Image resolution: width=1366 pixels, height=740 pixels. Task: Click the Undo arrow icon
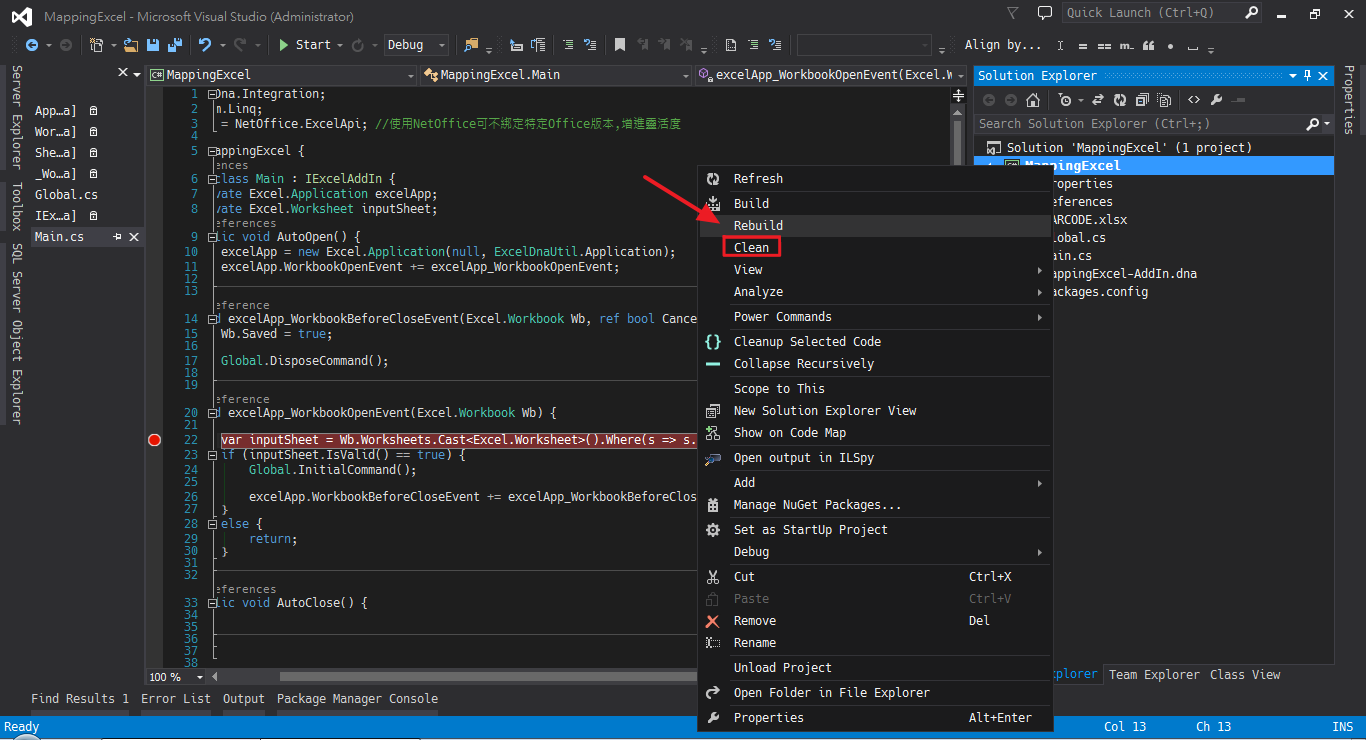pos(205,45)
